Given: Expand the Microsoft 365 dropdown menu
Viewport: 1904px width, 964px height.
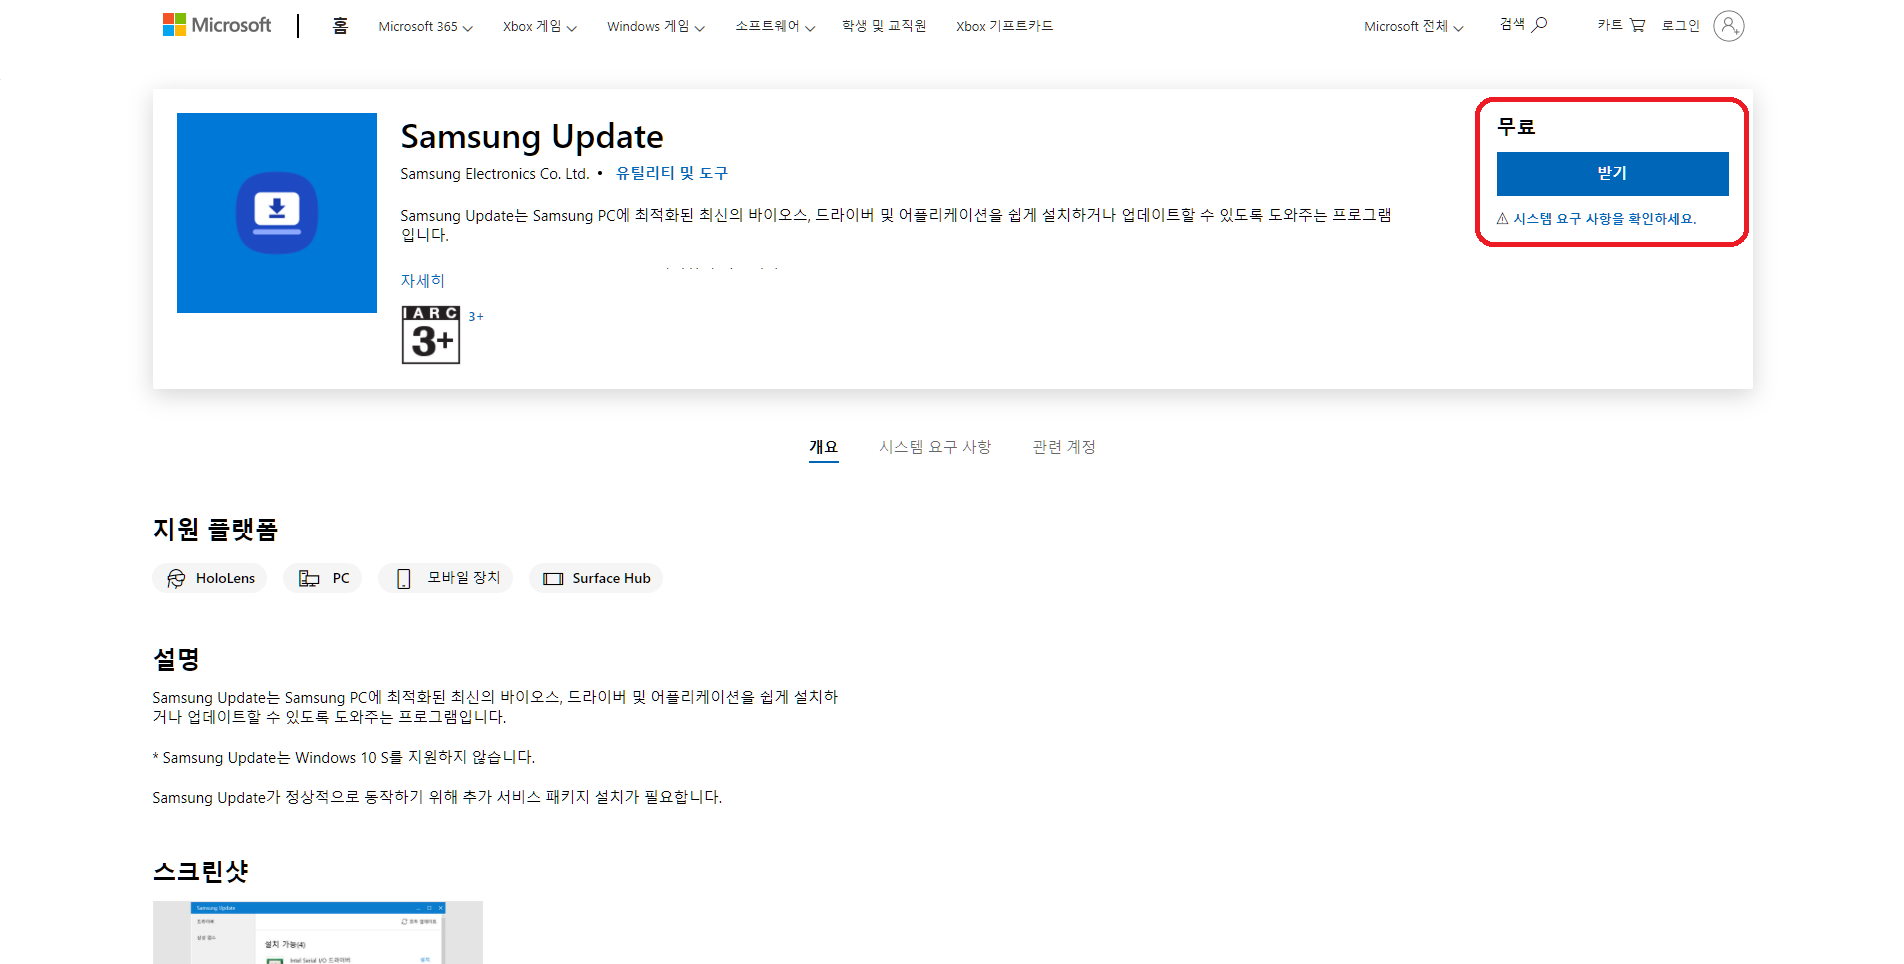Looking at the screenshot, I should pos(425,27).
